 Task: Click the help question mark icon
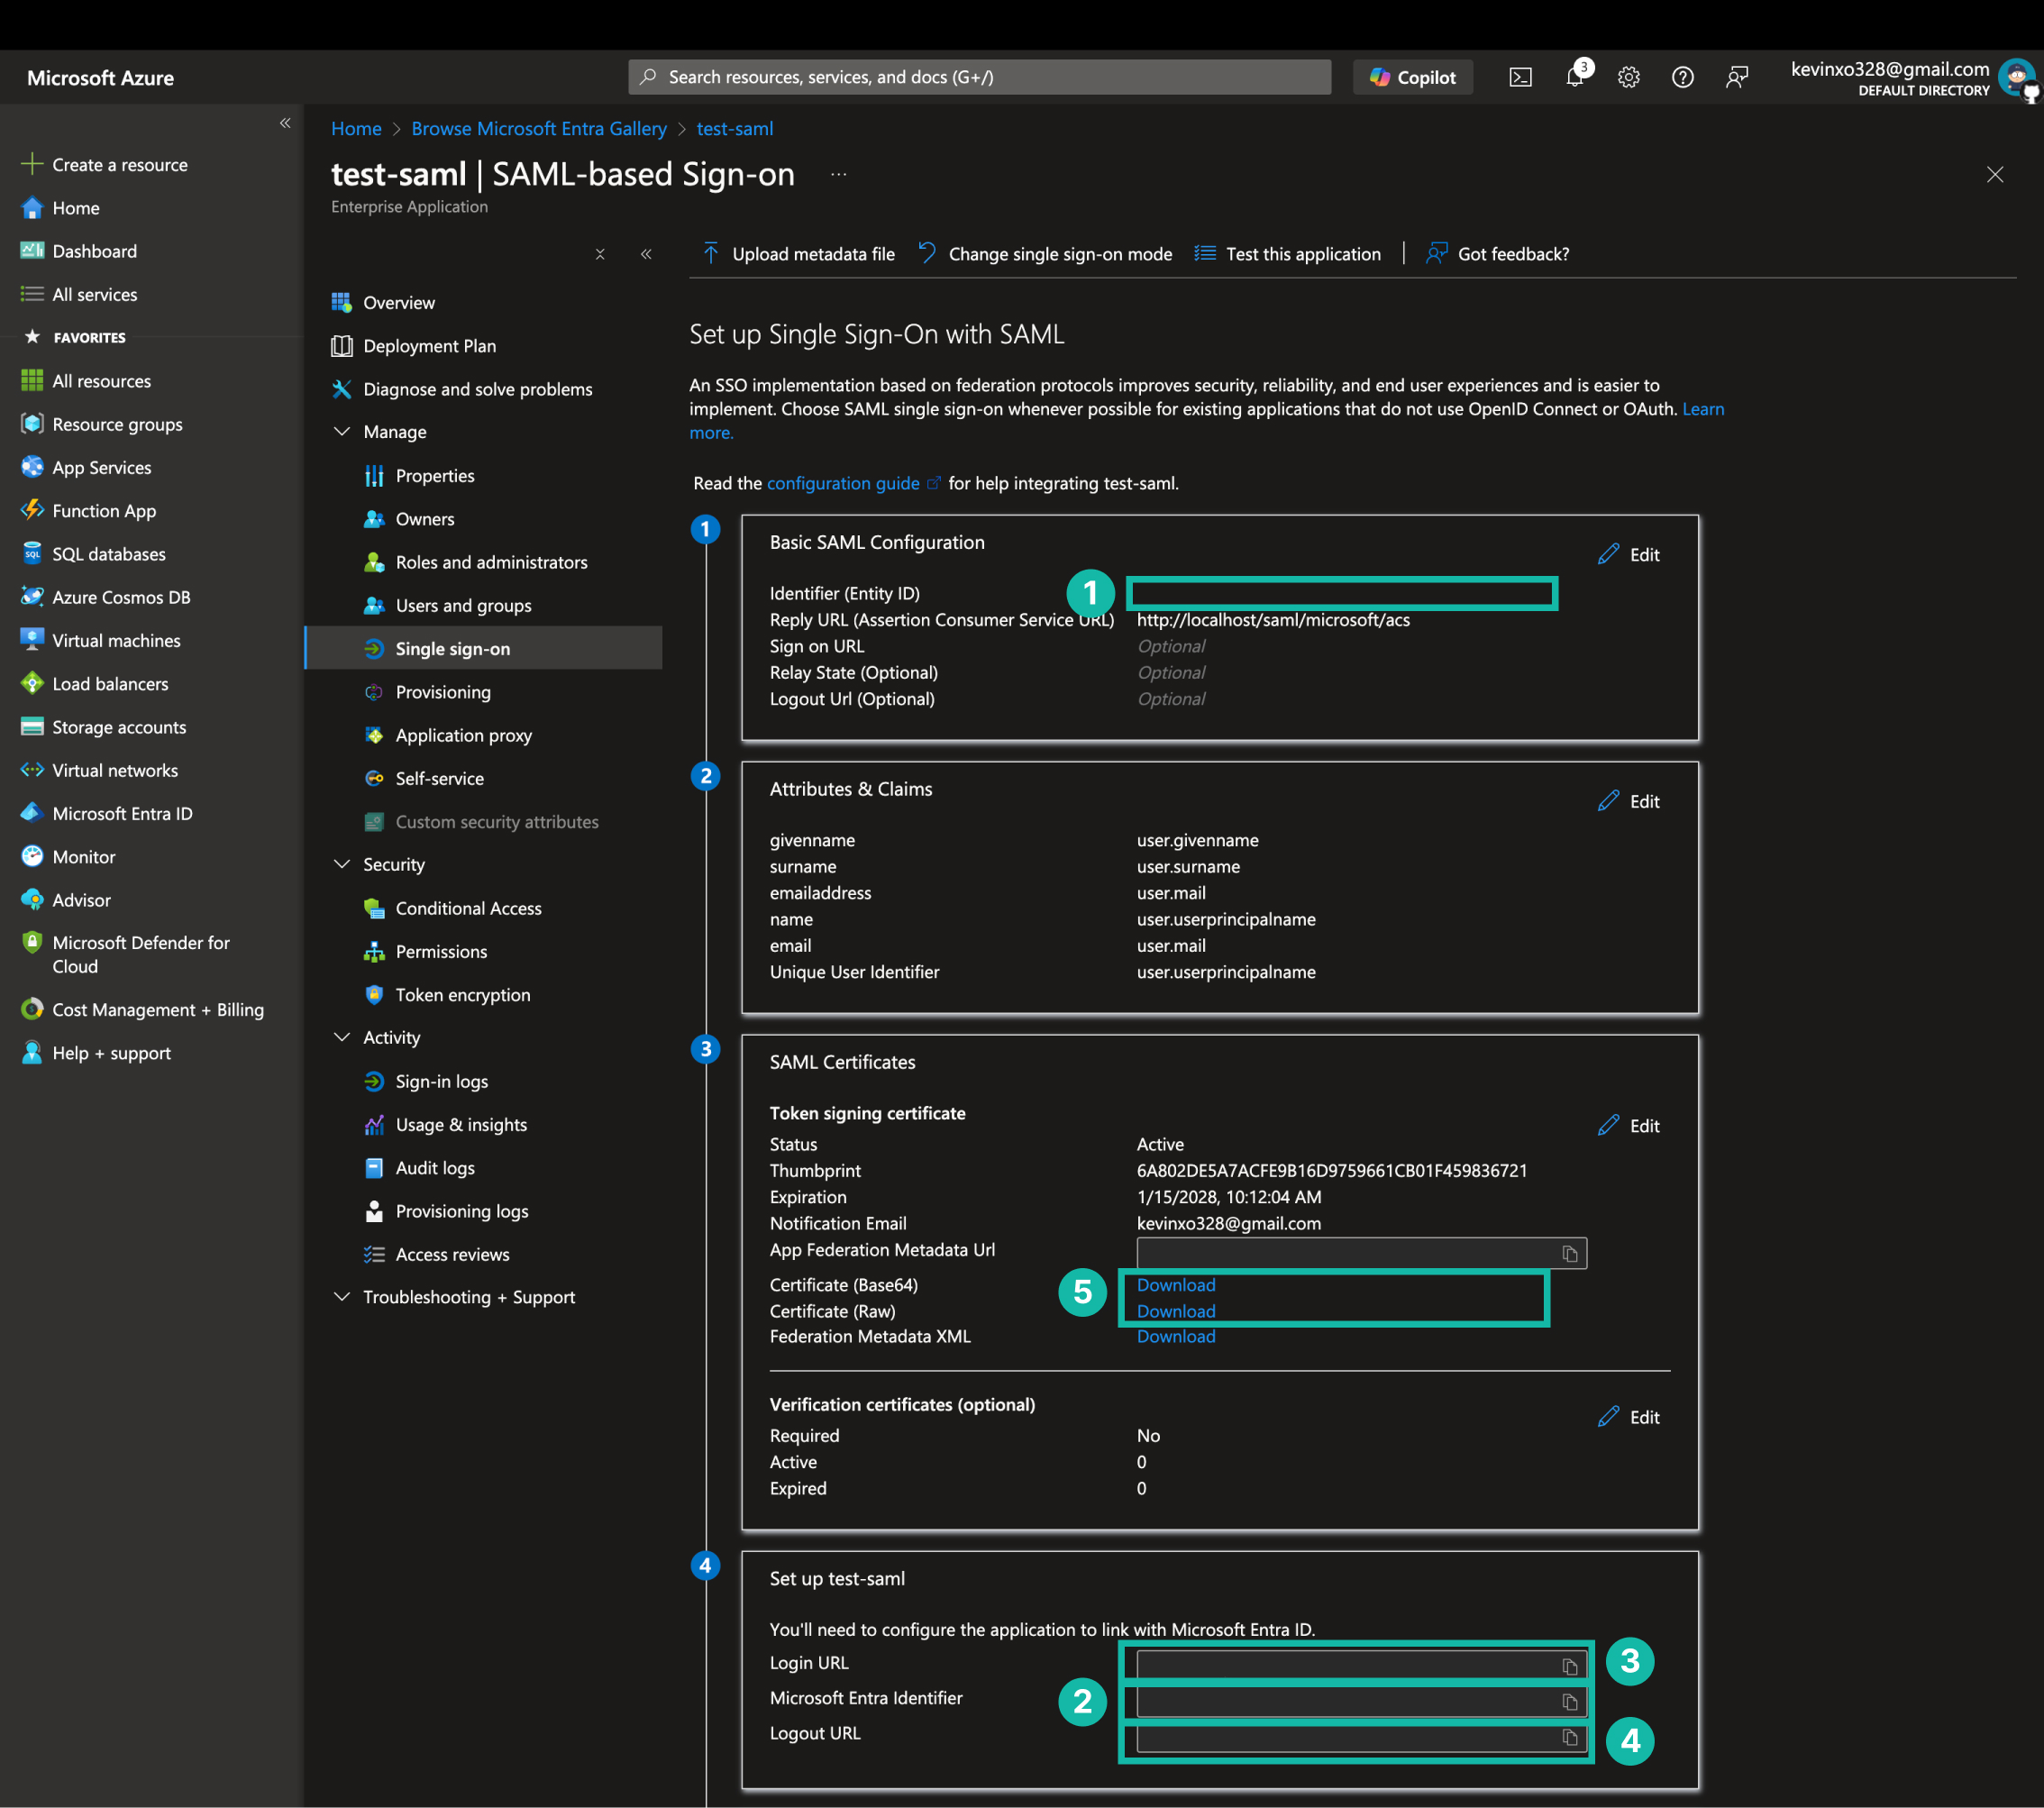[x=1683, y=77]
